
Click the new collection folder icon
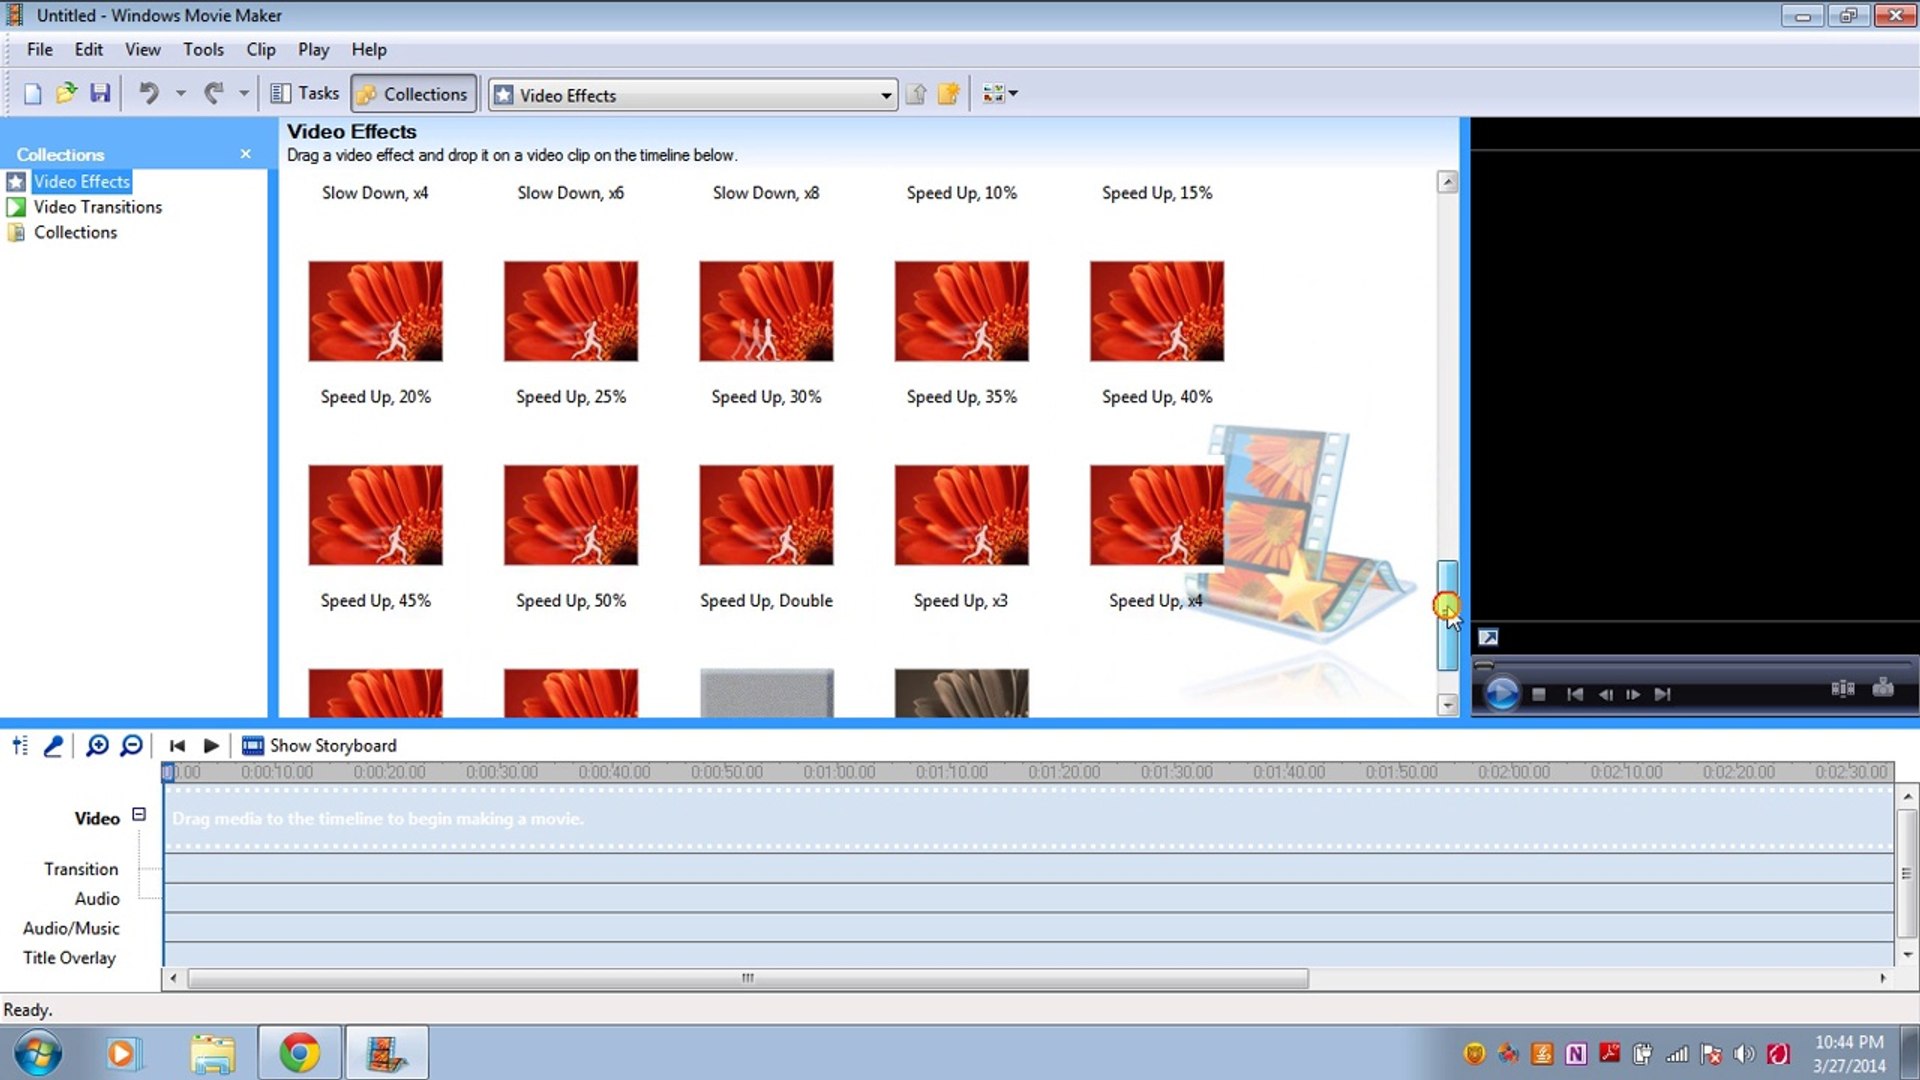948,93
